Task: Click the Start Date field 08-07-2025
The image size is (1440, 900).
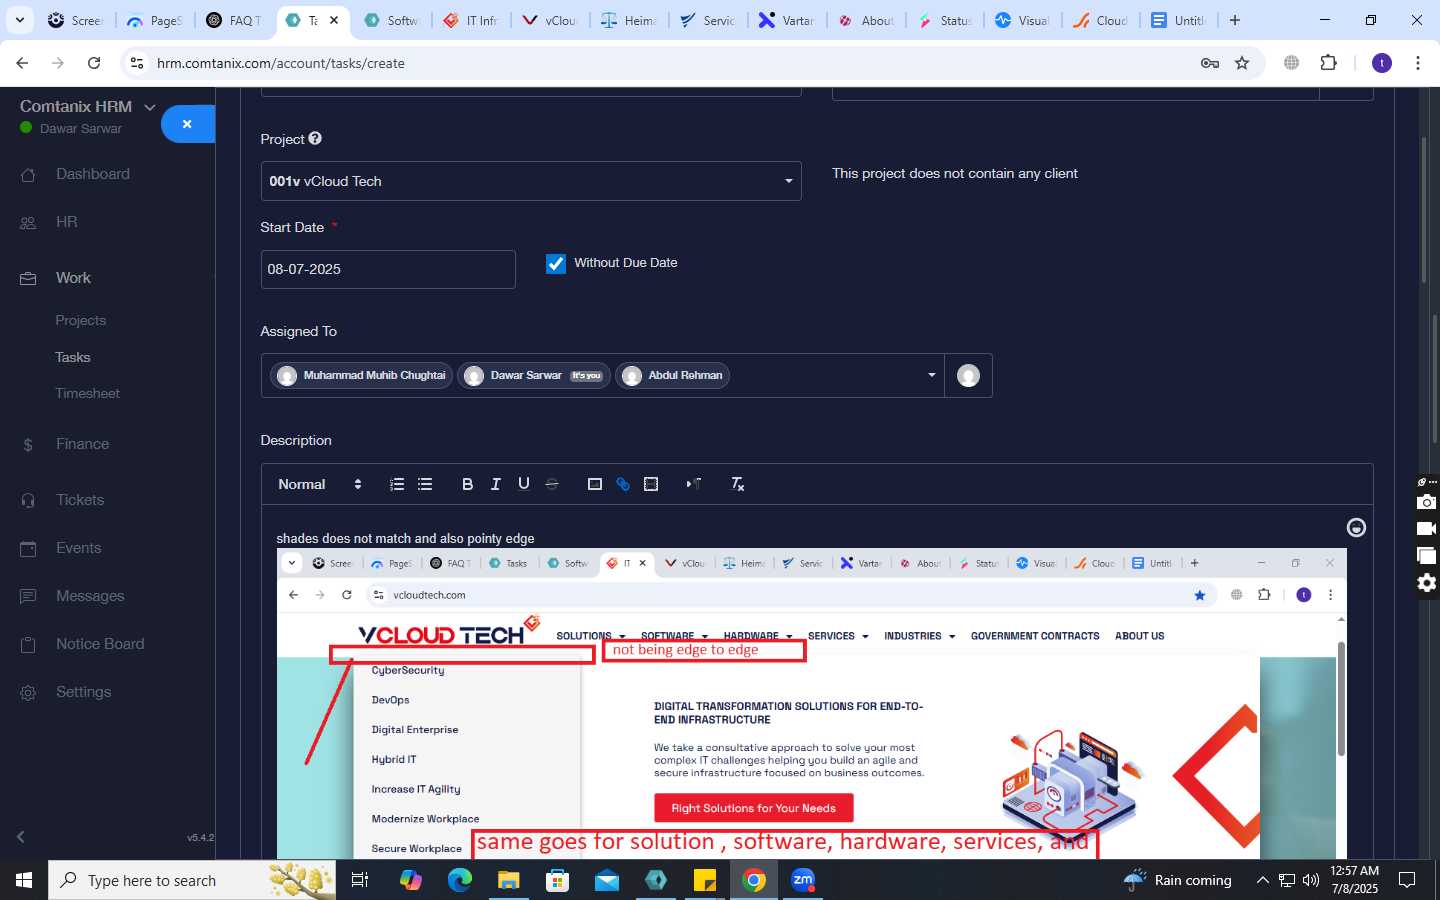Action: click(388, 269)
